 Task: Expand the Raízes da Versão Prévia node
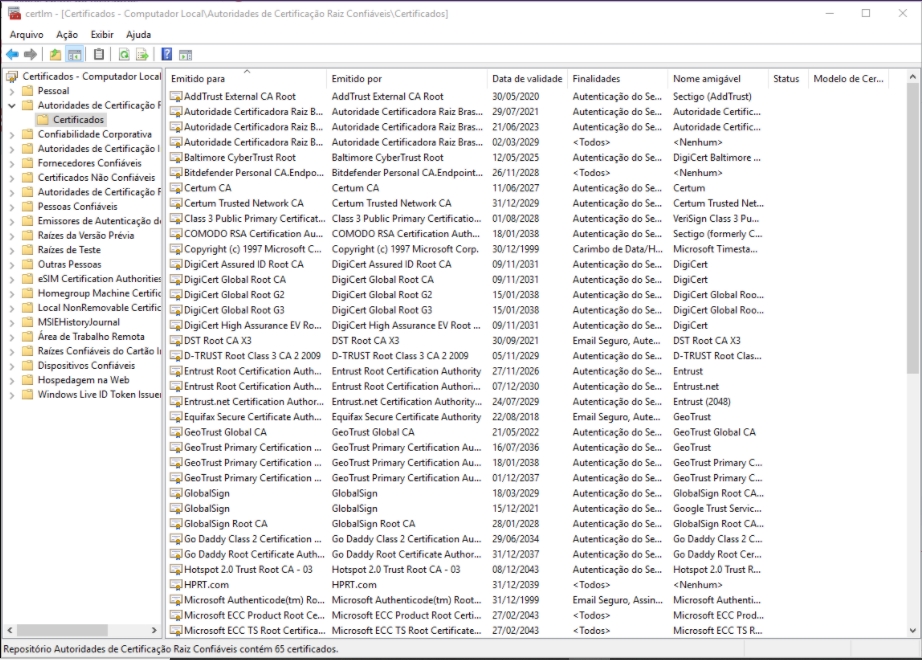[12, 235]
